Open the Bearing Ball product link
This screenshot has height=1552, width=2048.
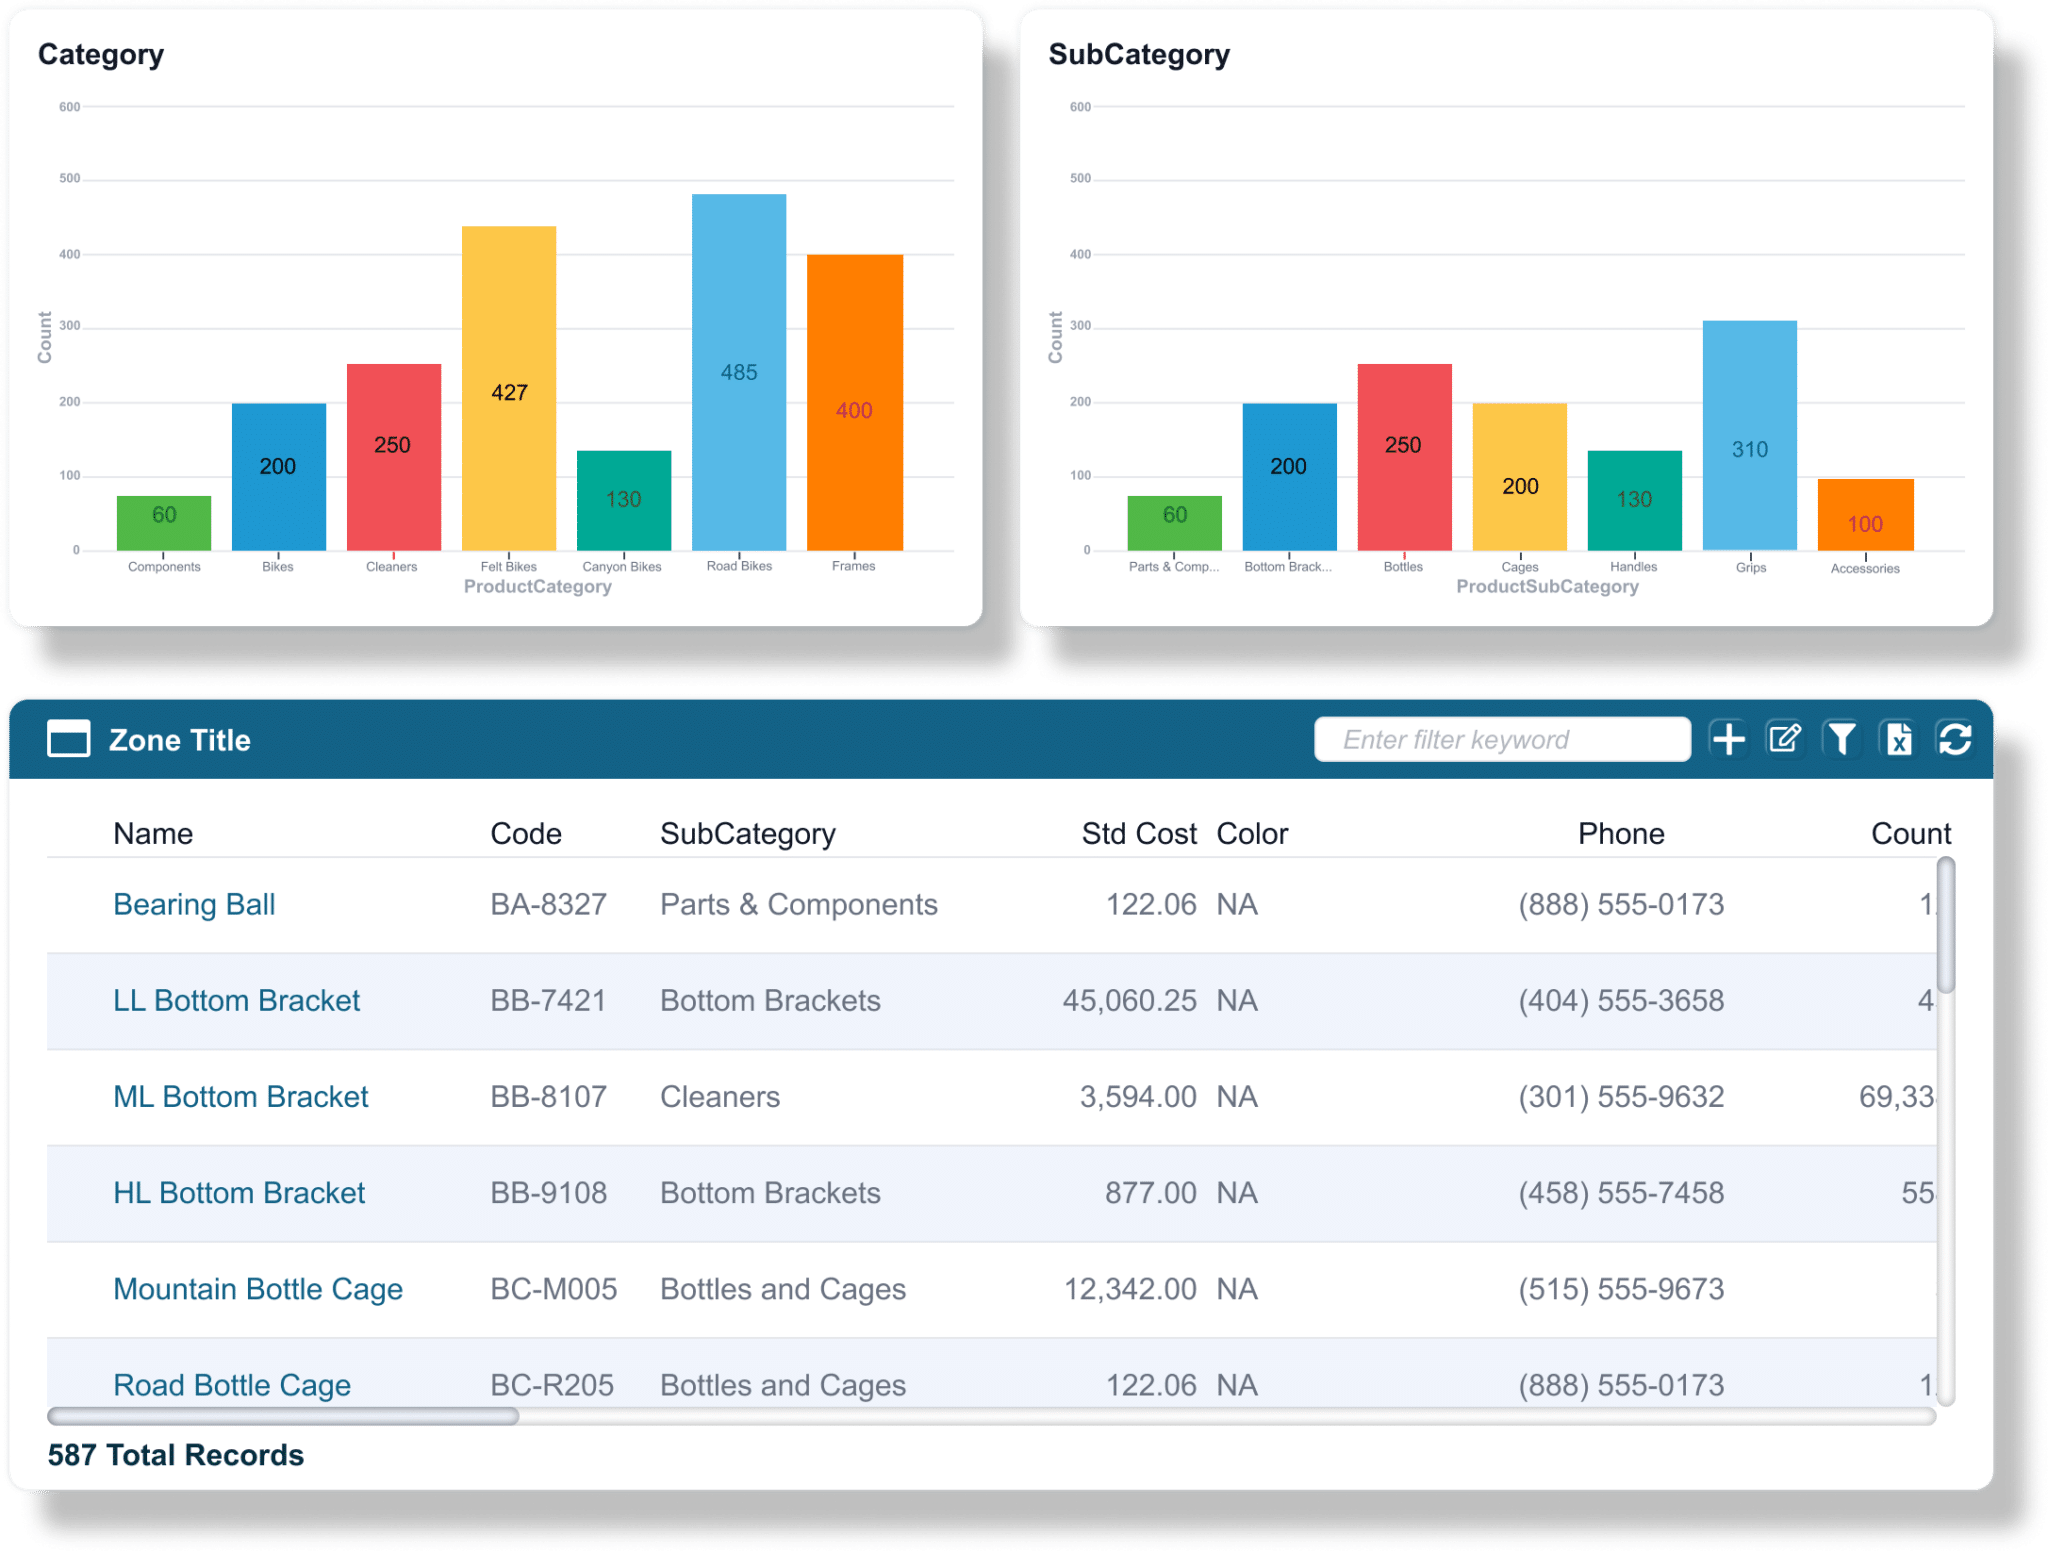tap(194, 904)
